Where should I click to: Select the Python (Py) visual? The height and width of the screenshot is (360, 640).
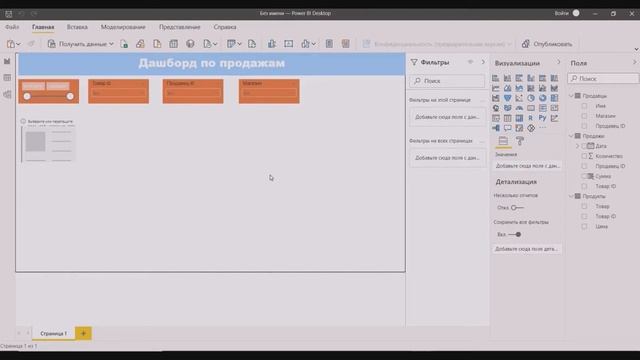point(542,118)
